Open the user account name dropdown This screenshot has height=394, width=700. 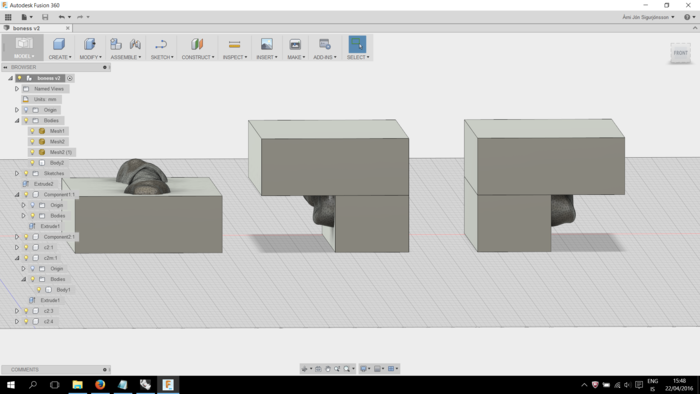[x=648, y=17]
